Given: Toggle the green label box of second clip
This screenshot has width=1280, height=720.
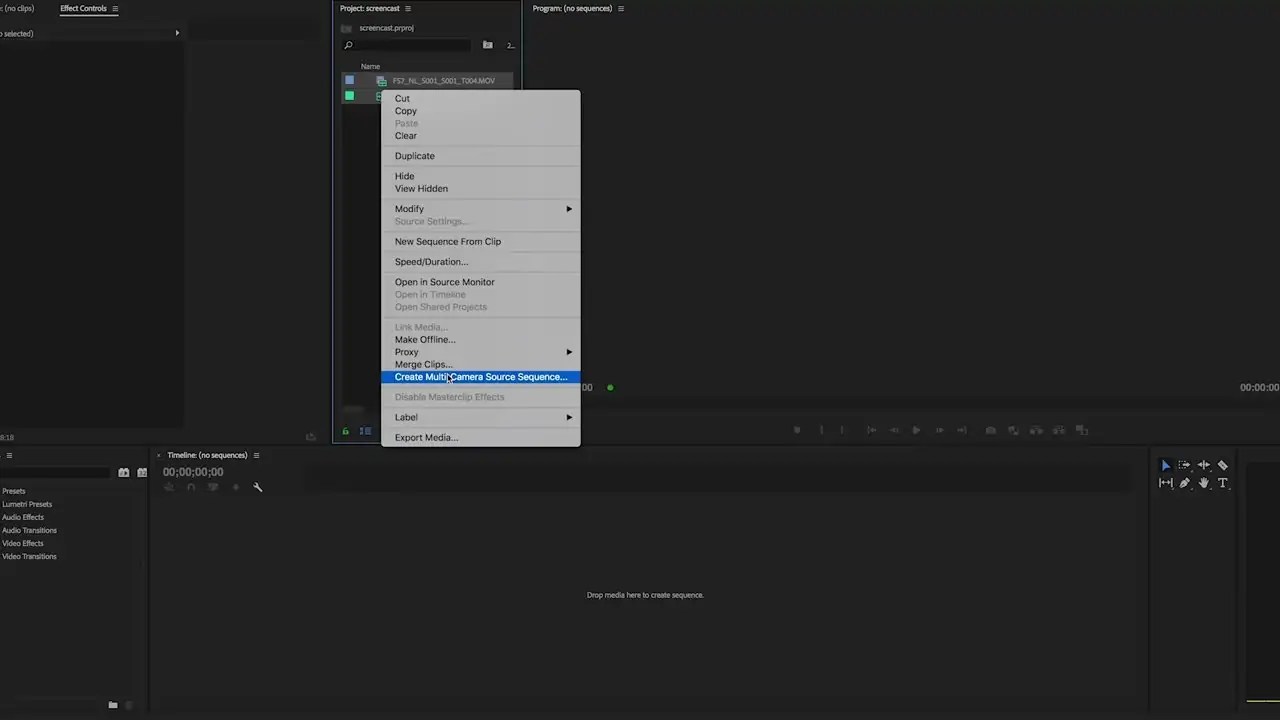Looking at the screenshot, I should pos(349,96).
